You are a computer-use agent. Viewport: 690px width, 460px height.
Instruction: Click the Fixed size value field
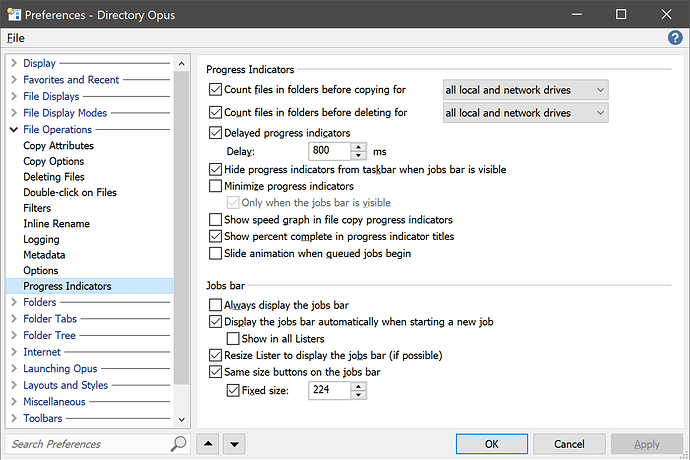pyautogui.click(x=330, y=390)
